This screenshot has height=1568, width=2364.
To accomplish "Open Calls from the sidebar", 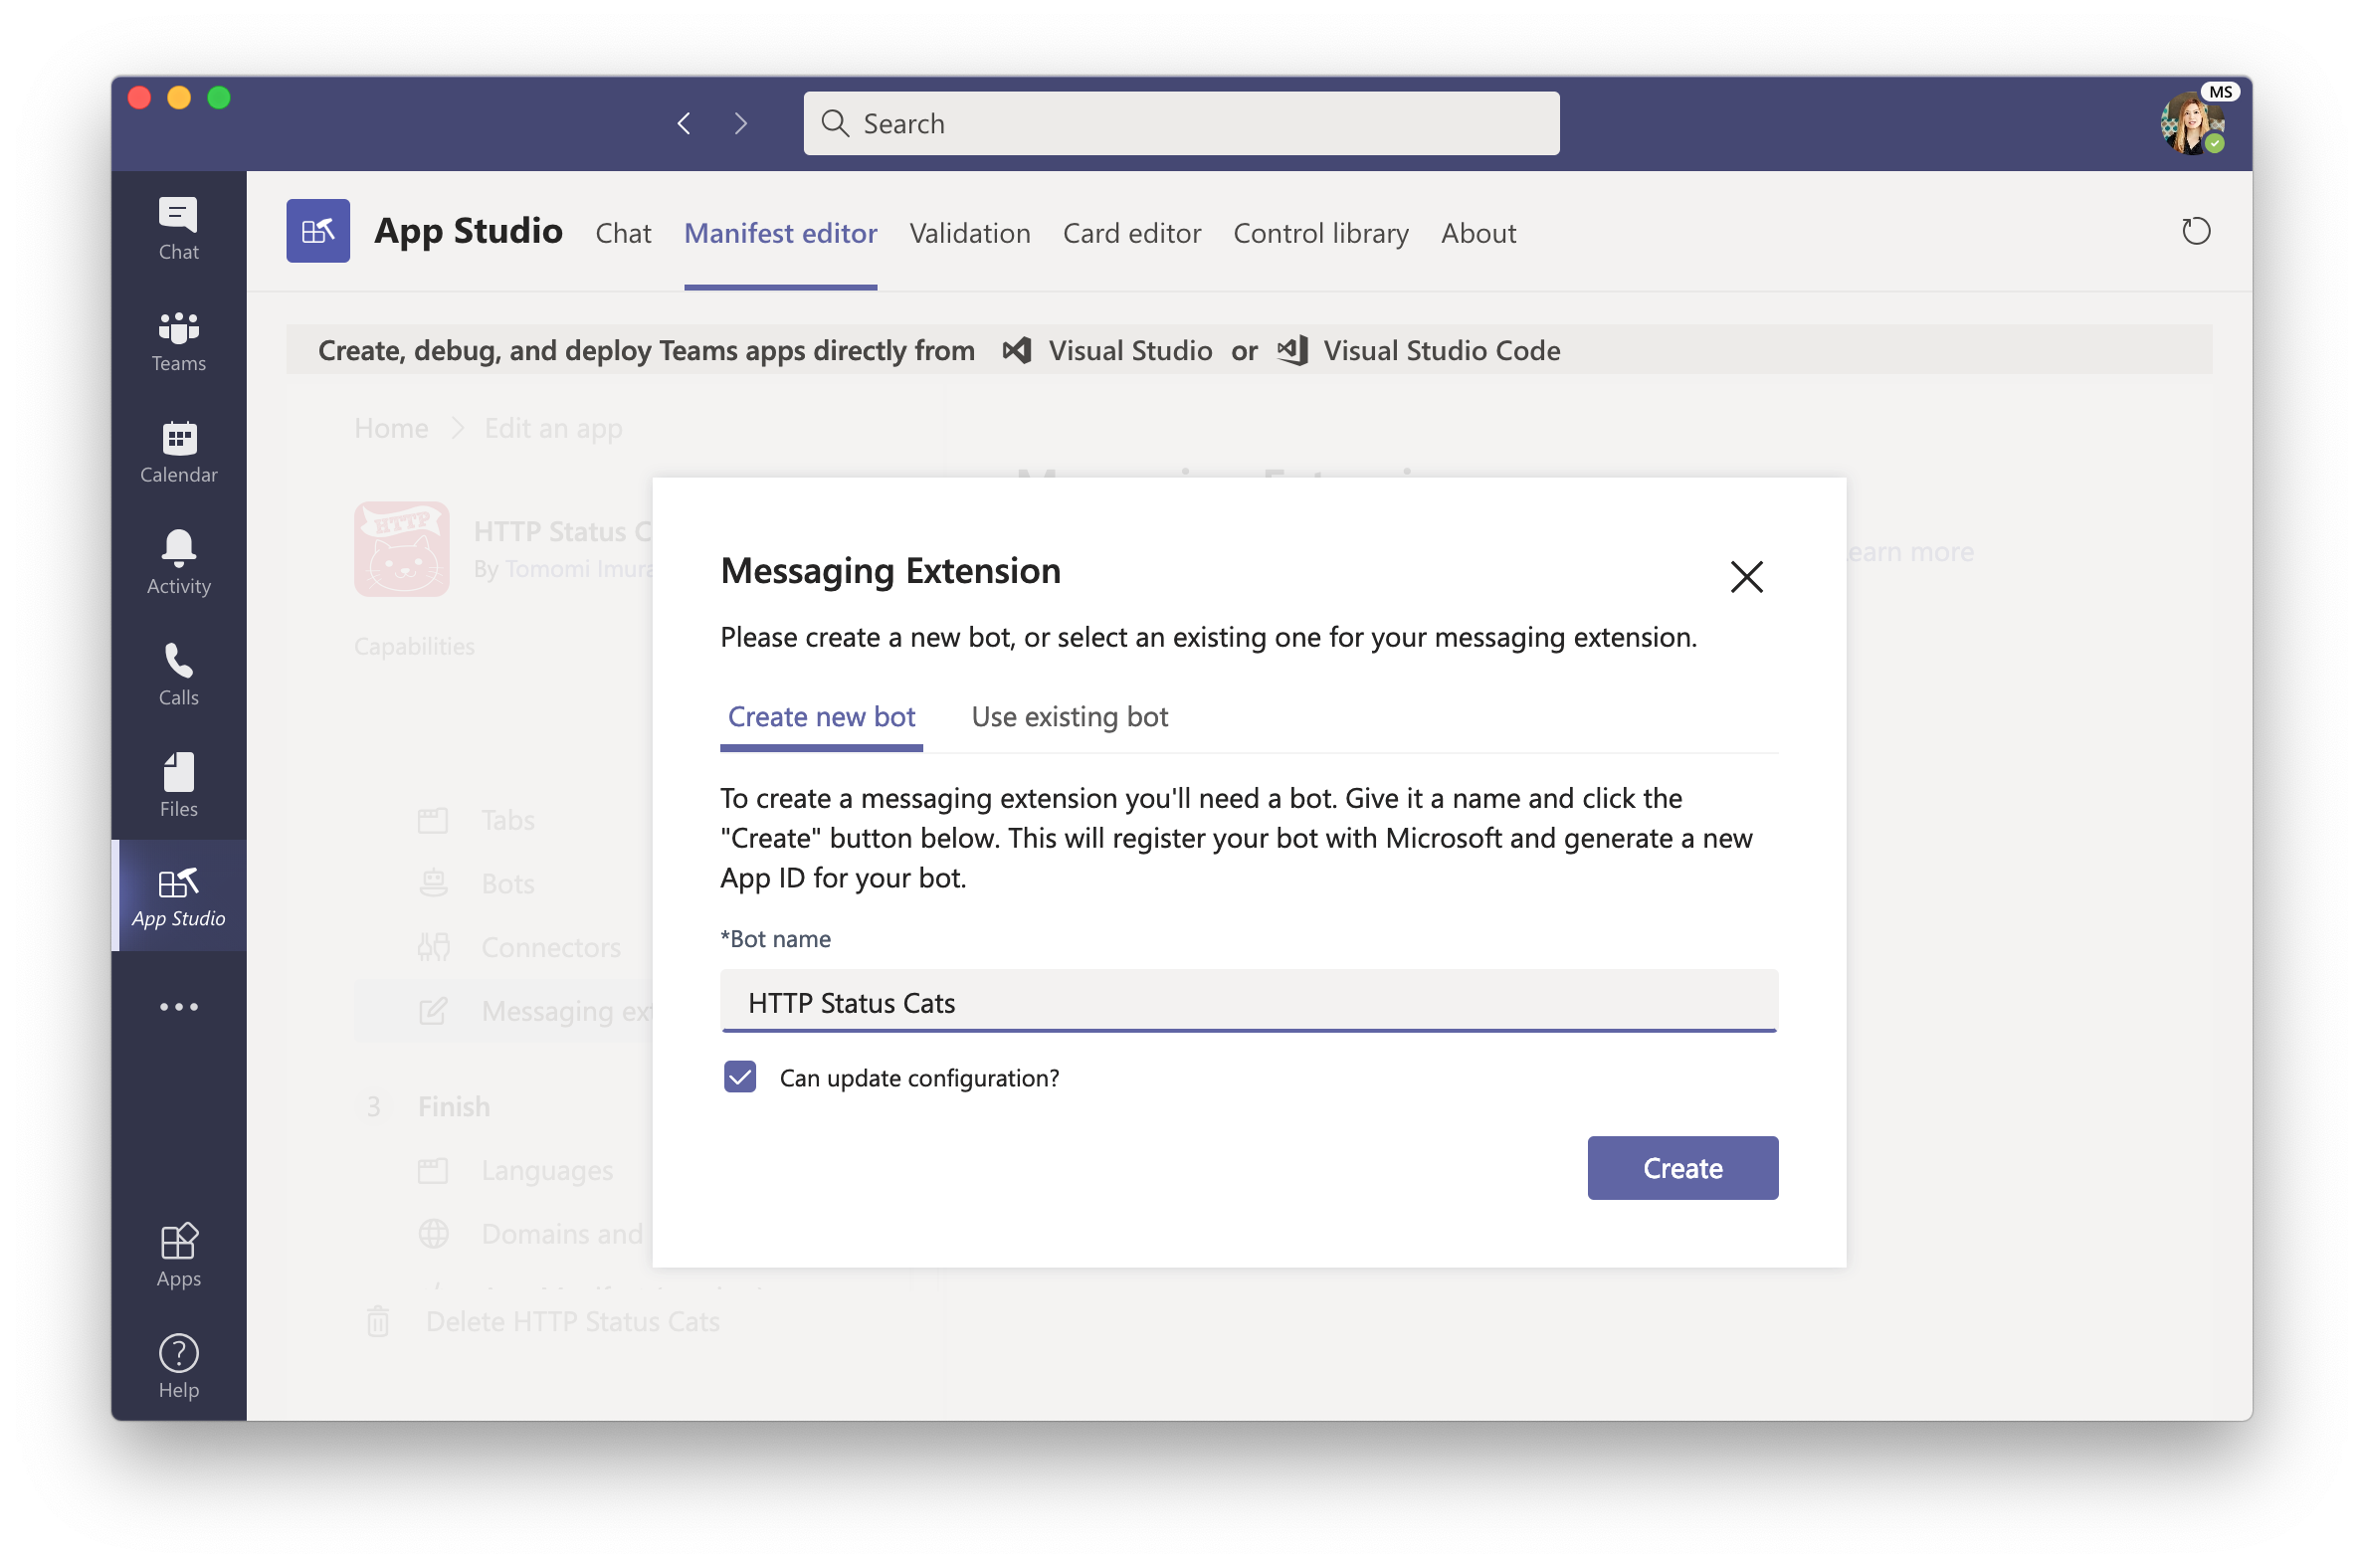I will click(x=178, y=673).
